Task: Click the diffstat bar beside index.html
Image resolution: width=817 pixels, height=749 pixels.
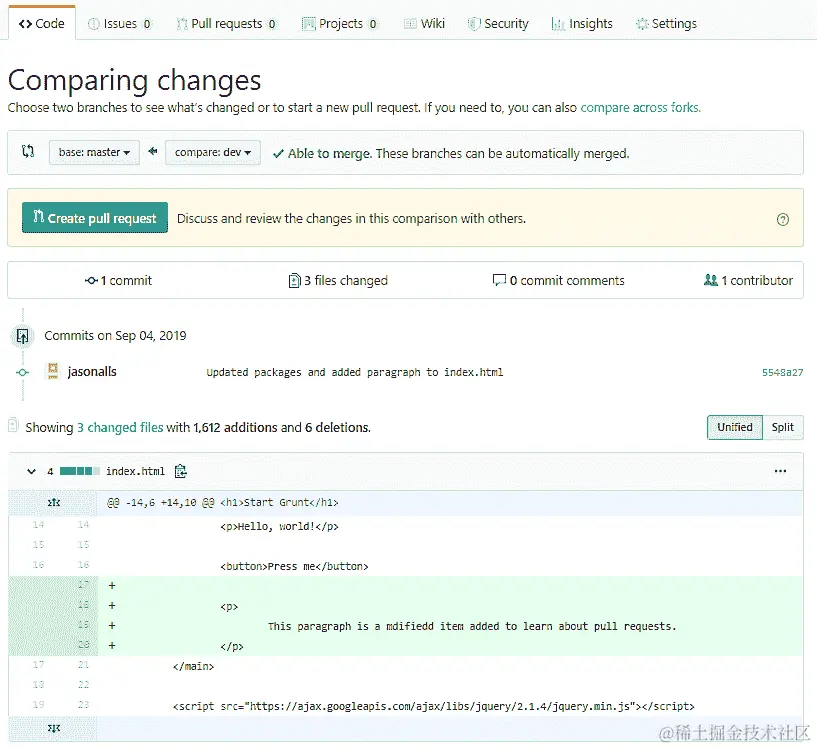Action: [x=79, y=471]
